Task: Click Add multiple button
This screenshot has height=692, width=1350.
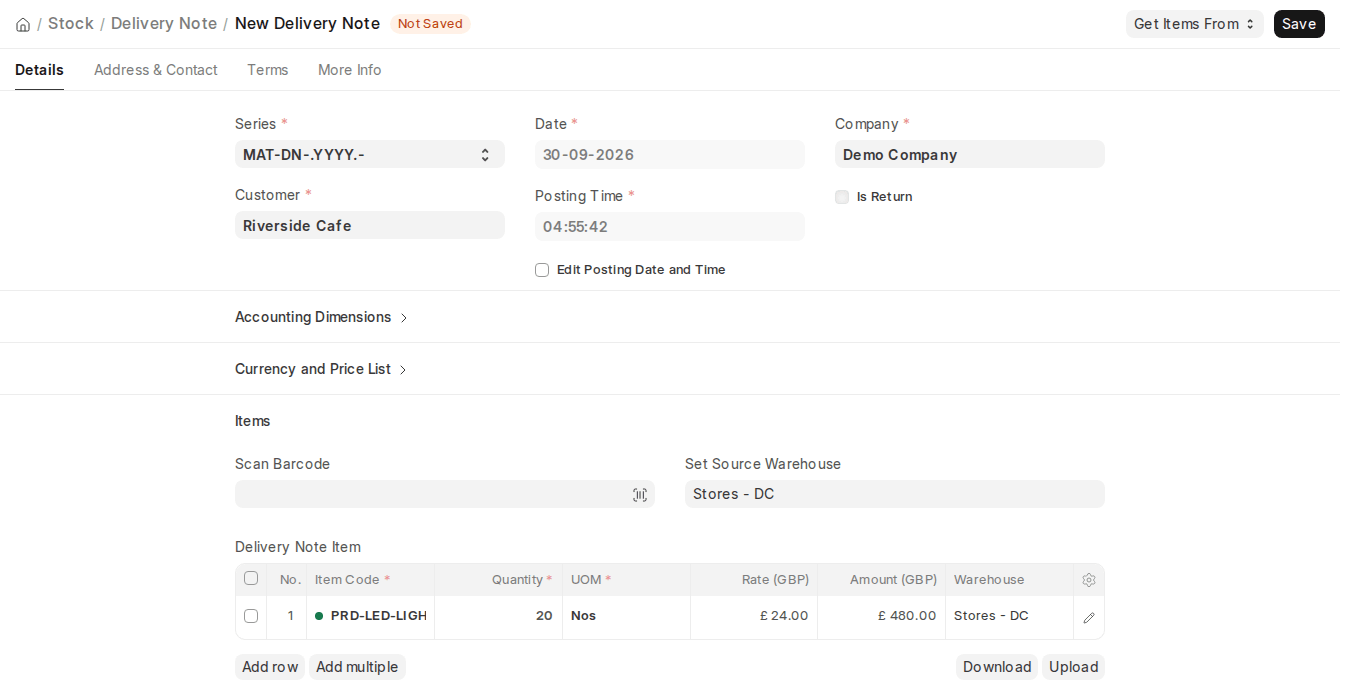Action: coord(357,667)
